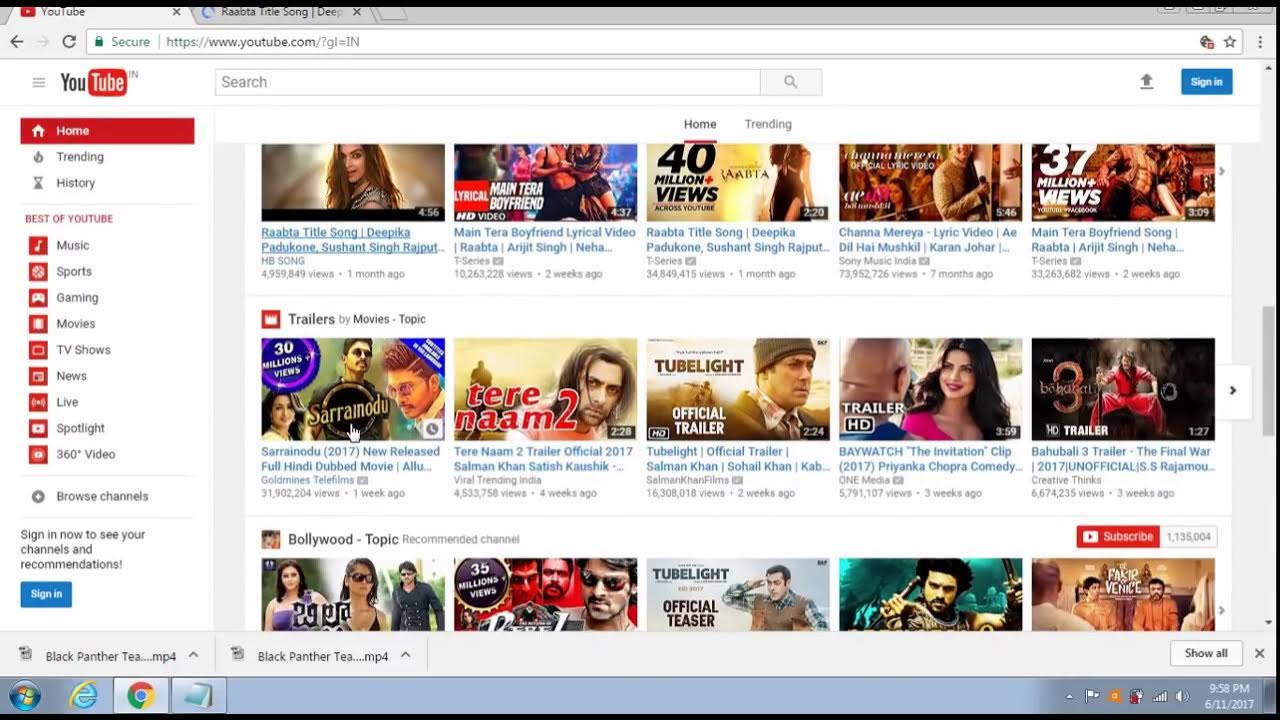Open Bahubali 3 Trailer title link
Screen dimensions: 1280x720
click(x=1121, y=459)
